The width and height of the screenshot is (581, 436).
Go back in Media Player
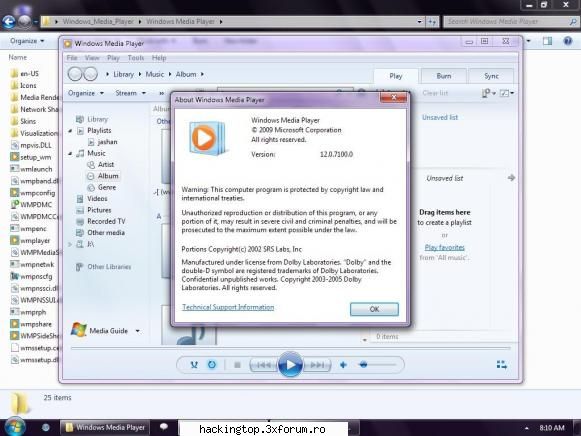tap(75, 74)
